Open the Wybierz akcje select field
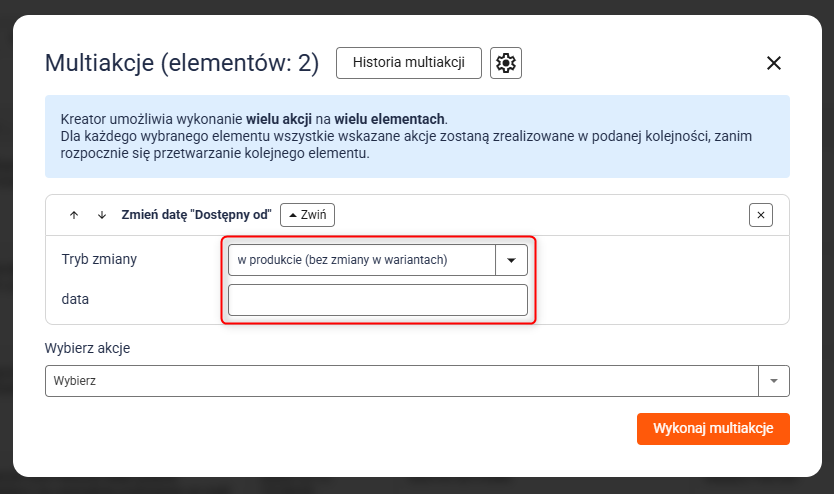 point(402,381)
